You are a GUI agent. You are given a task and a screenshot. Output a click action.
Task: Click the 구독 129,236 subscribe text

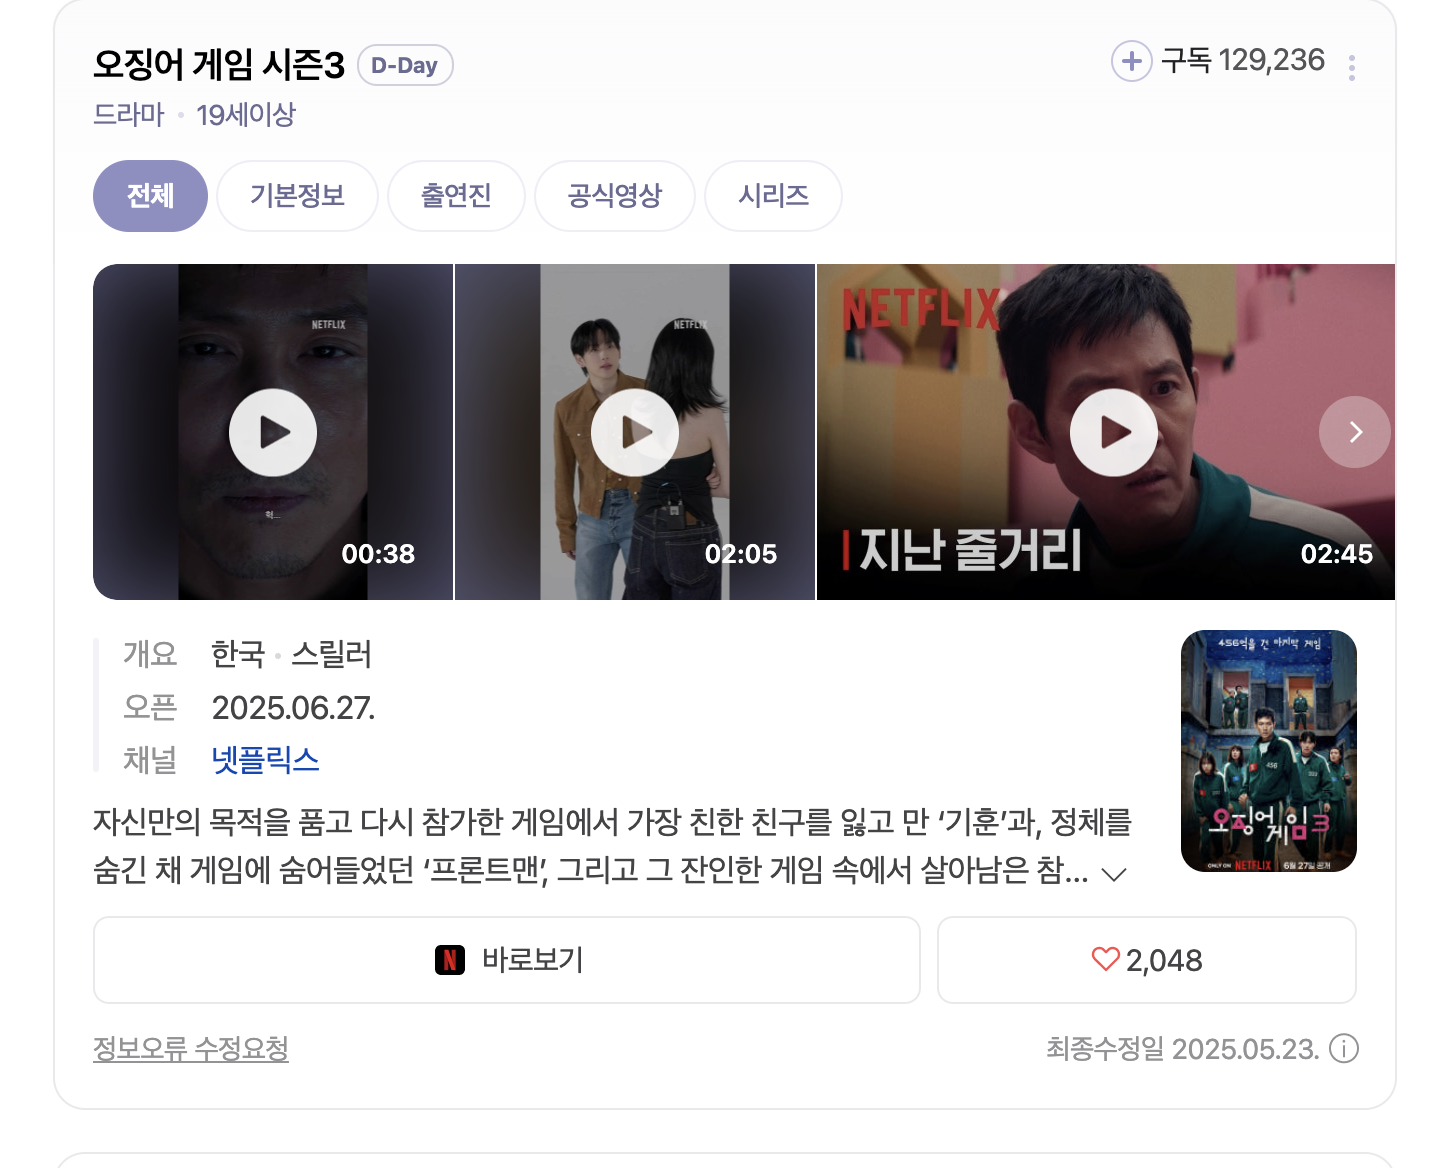click(x=1243, y=61)
